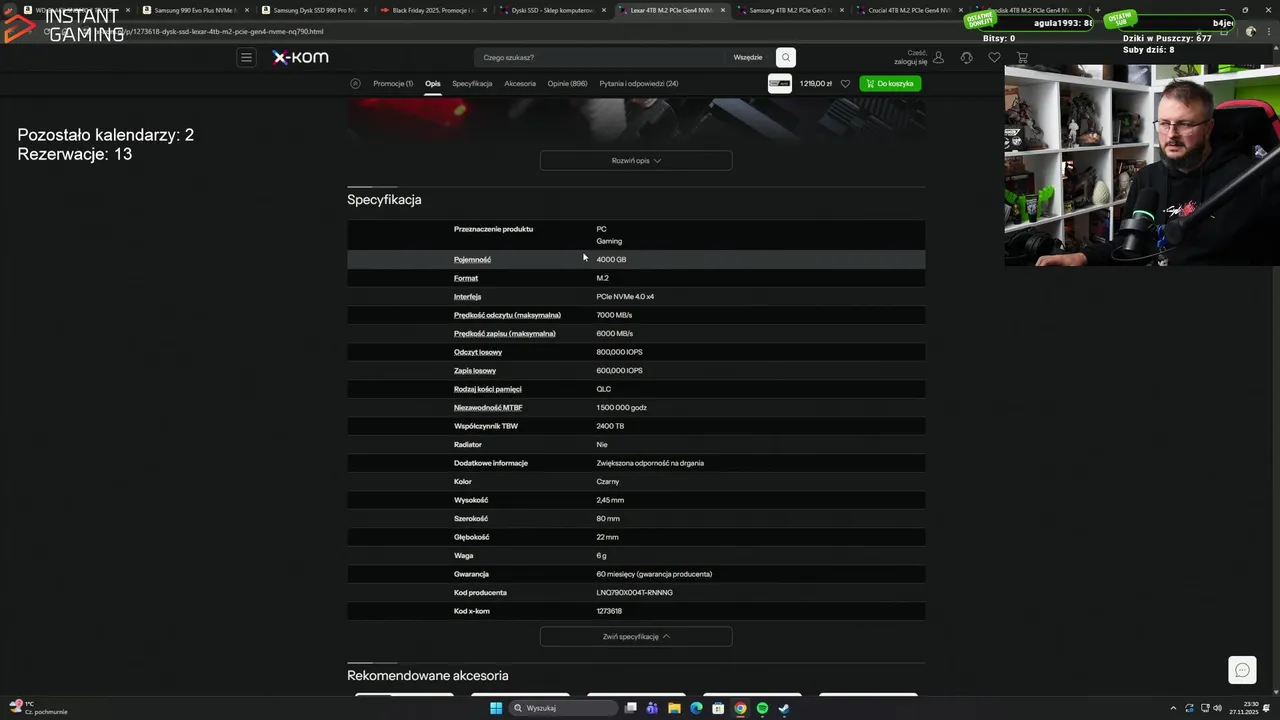Image resolution: width=1280 pixels, height=720 pixels.
Task: Open the shopping cart icon
Action: pyautogui.click(x=1022, y=57)
